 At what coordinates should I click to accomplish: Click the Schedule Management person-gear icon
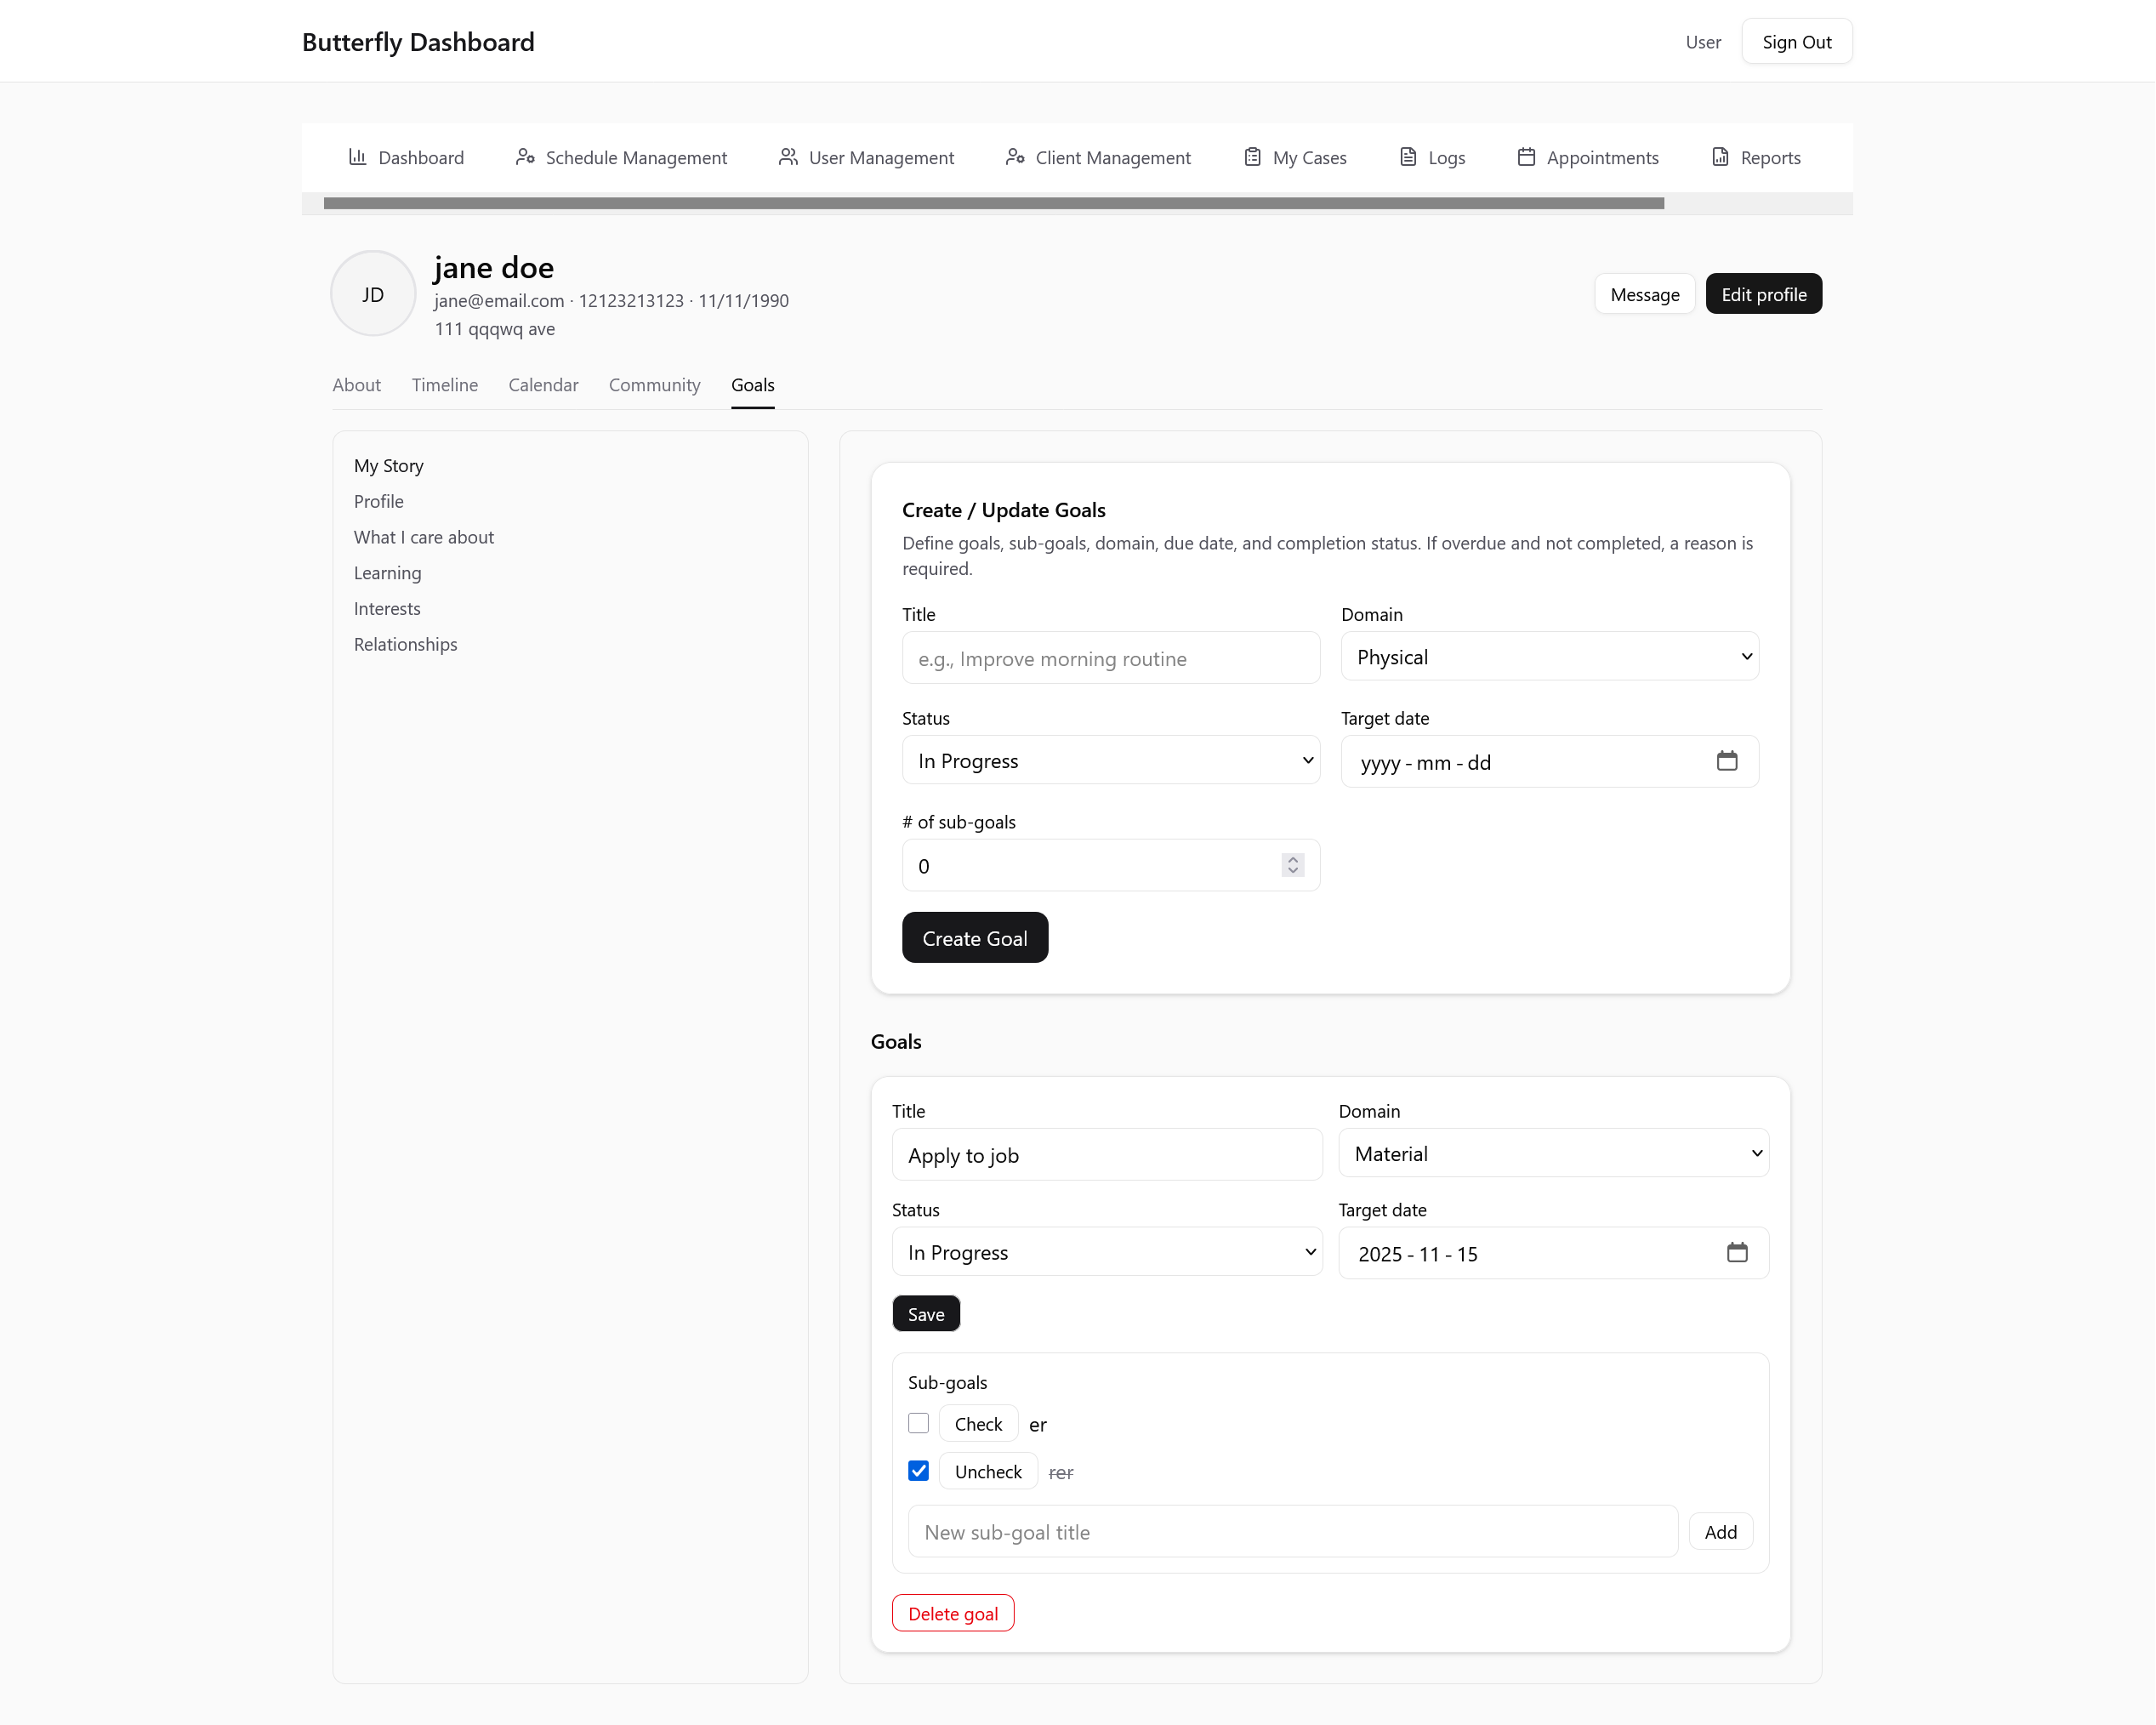[x=524, y=157]
